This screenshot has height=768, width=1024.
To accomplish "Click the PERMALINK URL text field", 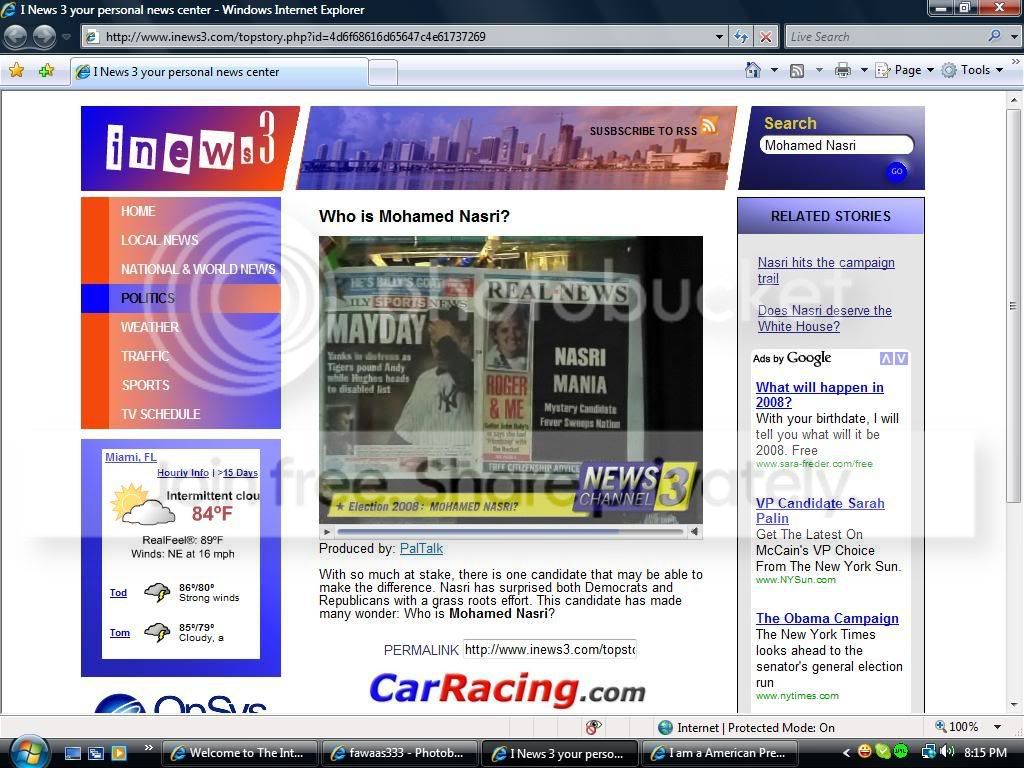I will [550, 649].
